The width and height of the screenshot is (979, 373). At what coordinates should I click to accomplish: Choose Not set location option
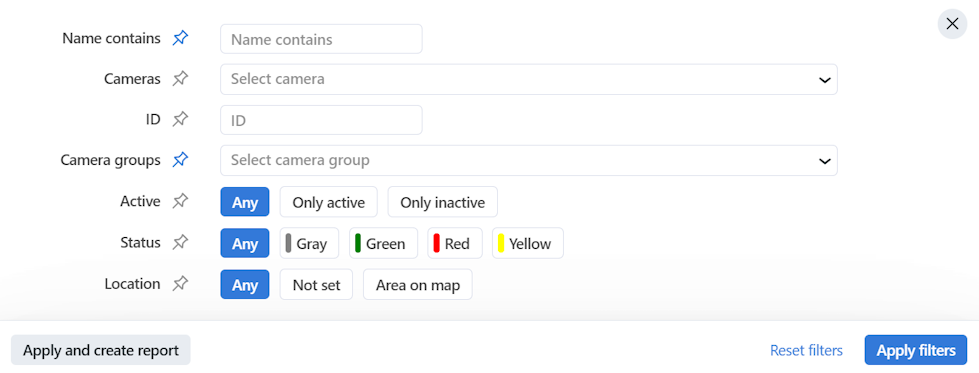[x=317, y=285]
